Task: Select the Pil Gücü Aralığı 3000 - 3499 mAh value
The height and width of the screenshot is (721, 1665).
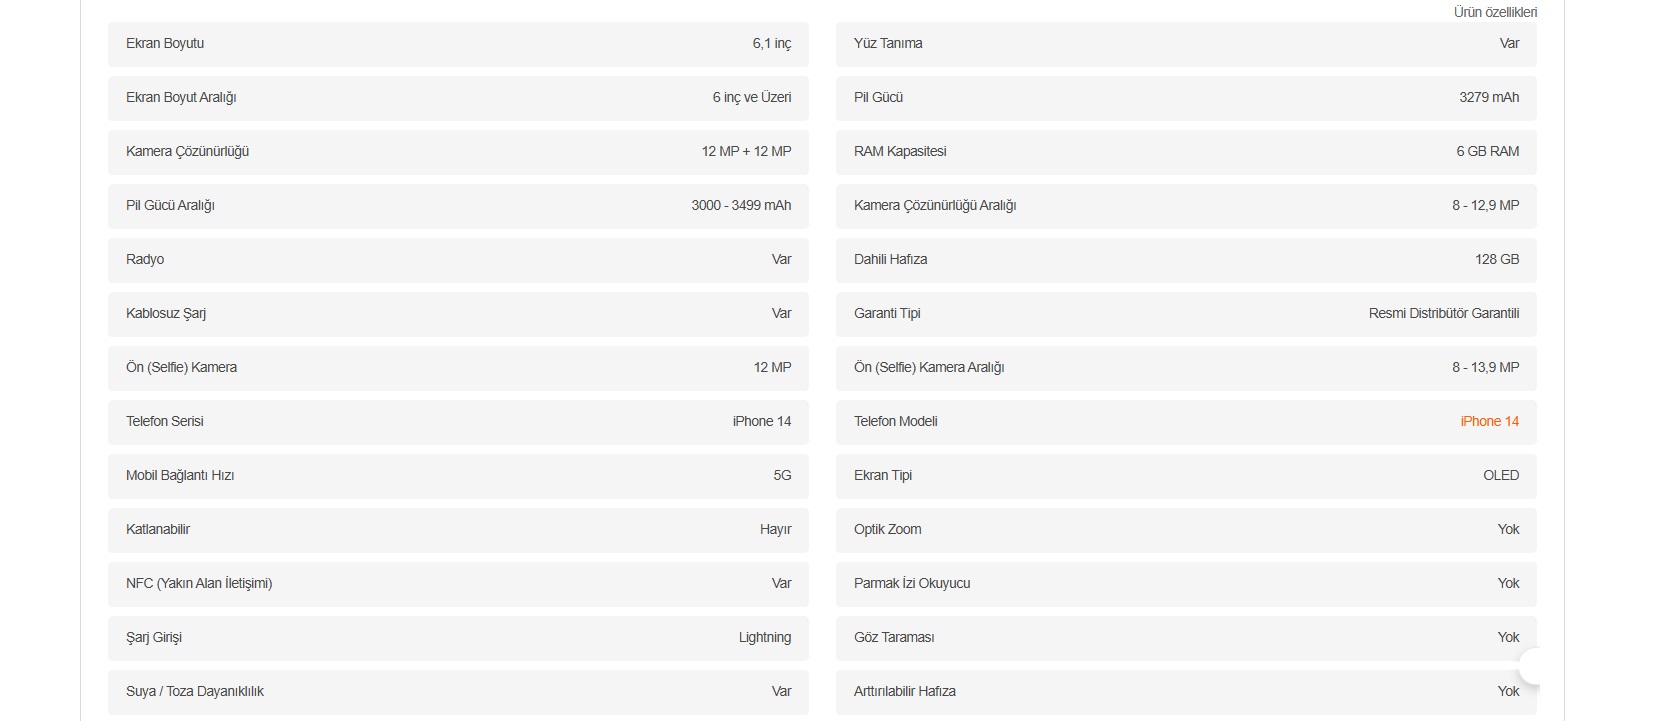Action: coord(741,205)
